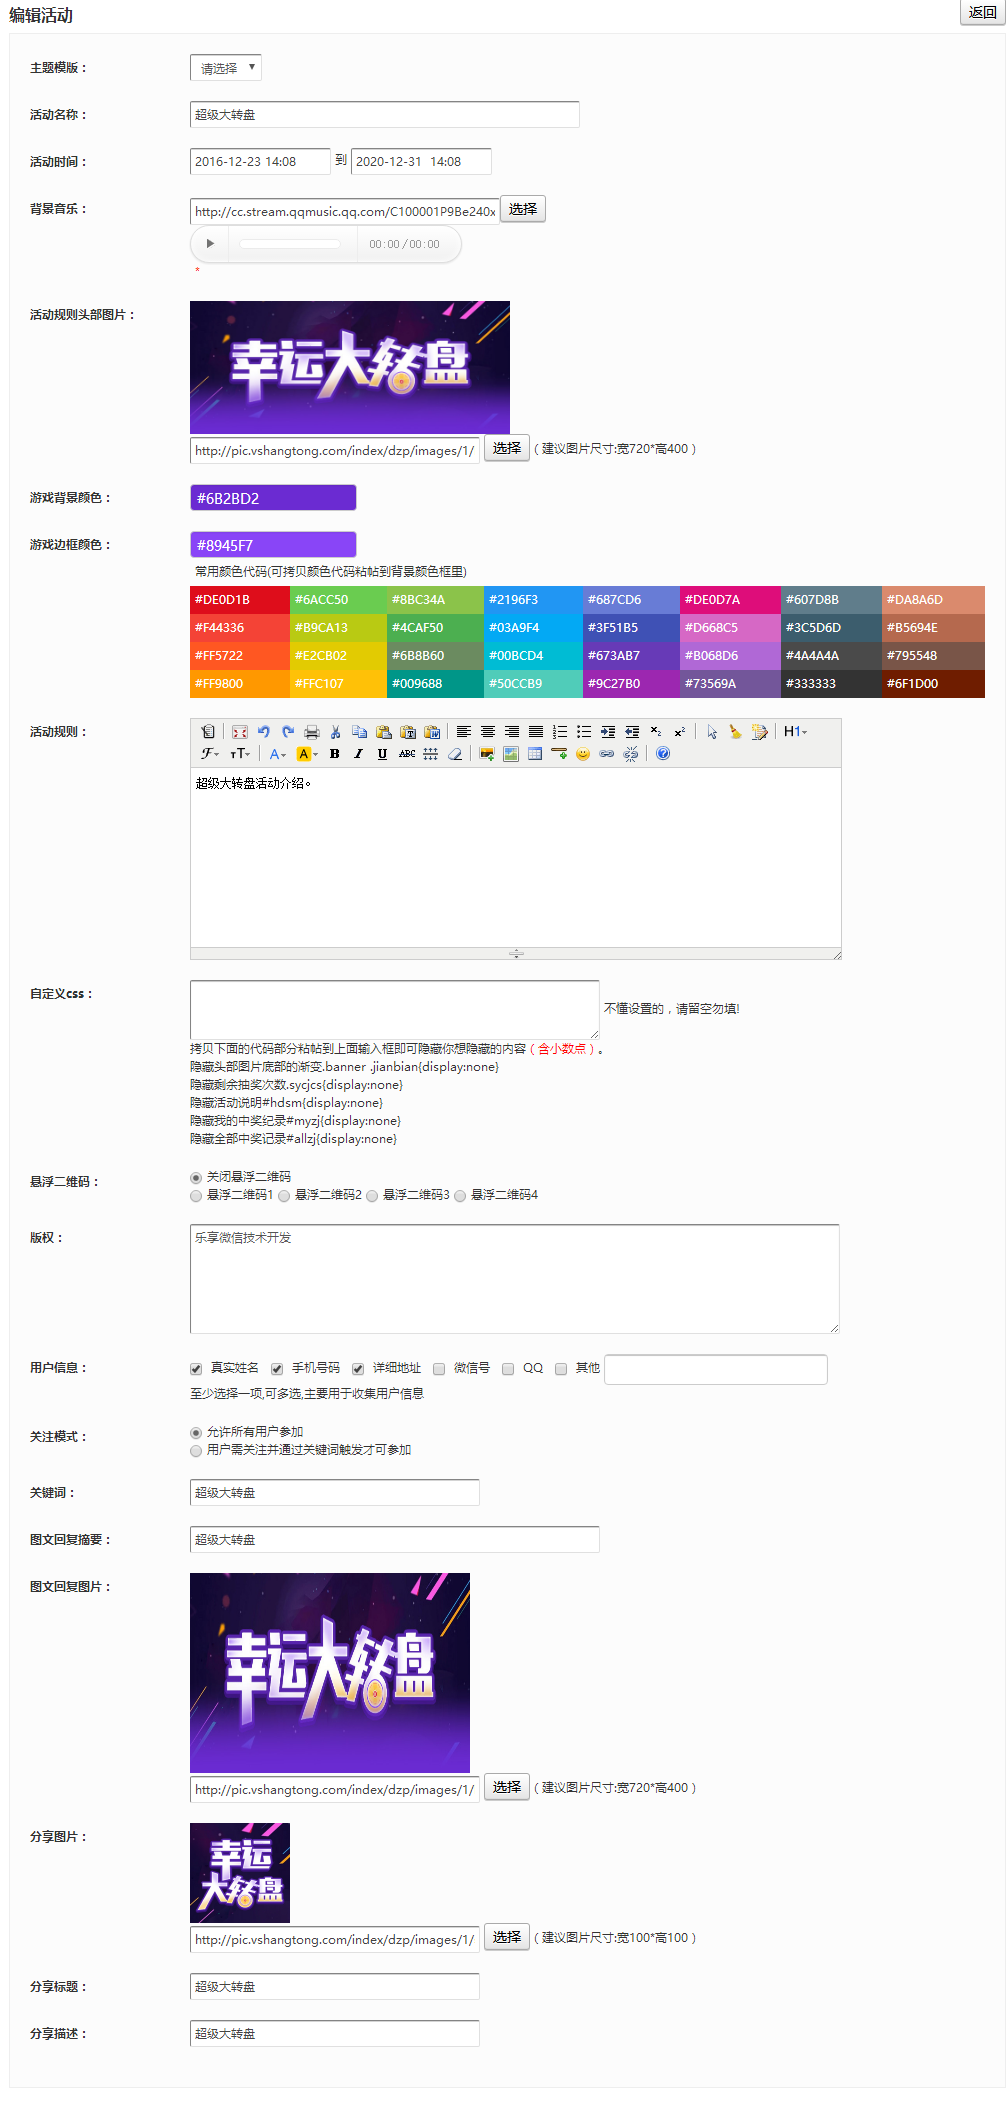Click the 返回 button
The image size is (1006, 2101).
pyautogui.click(x=982, y=13)
